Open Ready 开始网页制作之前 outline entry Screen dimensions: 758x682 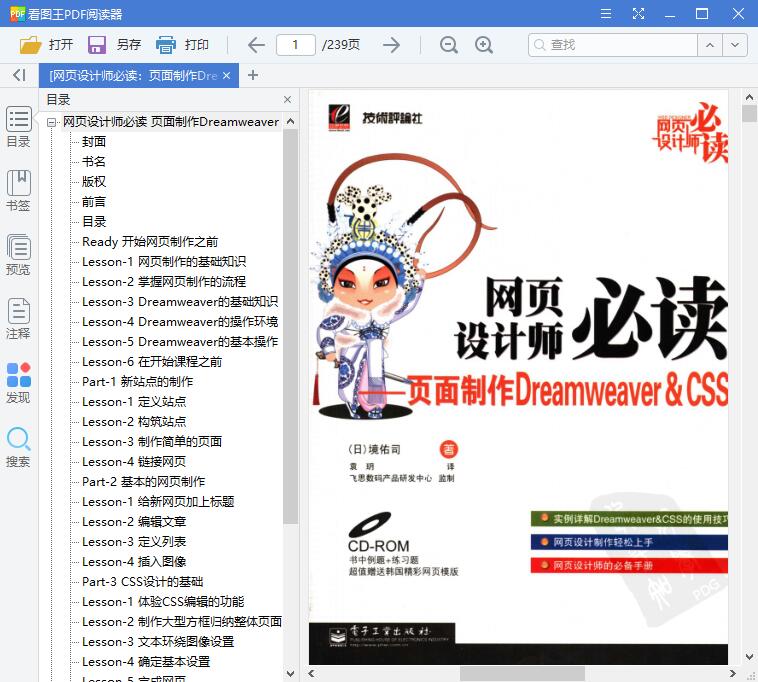(150, 242)
